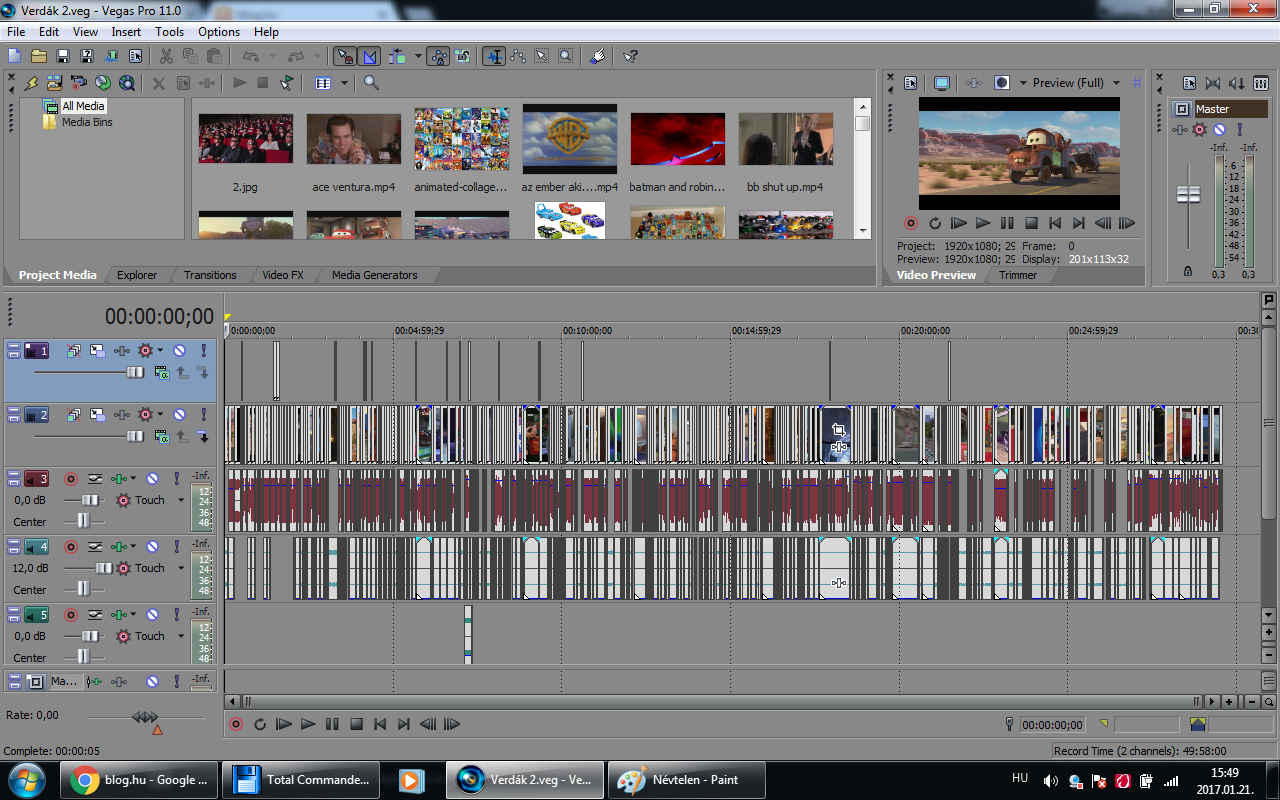Go to end using timeline transport
Viewport: 1280px width, 800px height.
[404, 724]
